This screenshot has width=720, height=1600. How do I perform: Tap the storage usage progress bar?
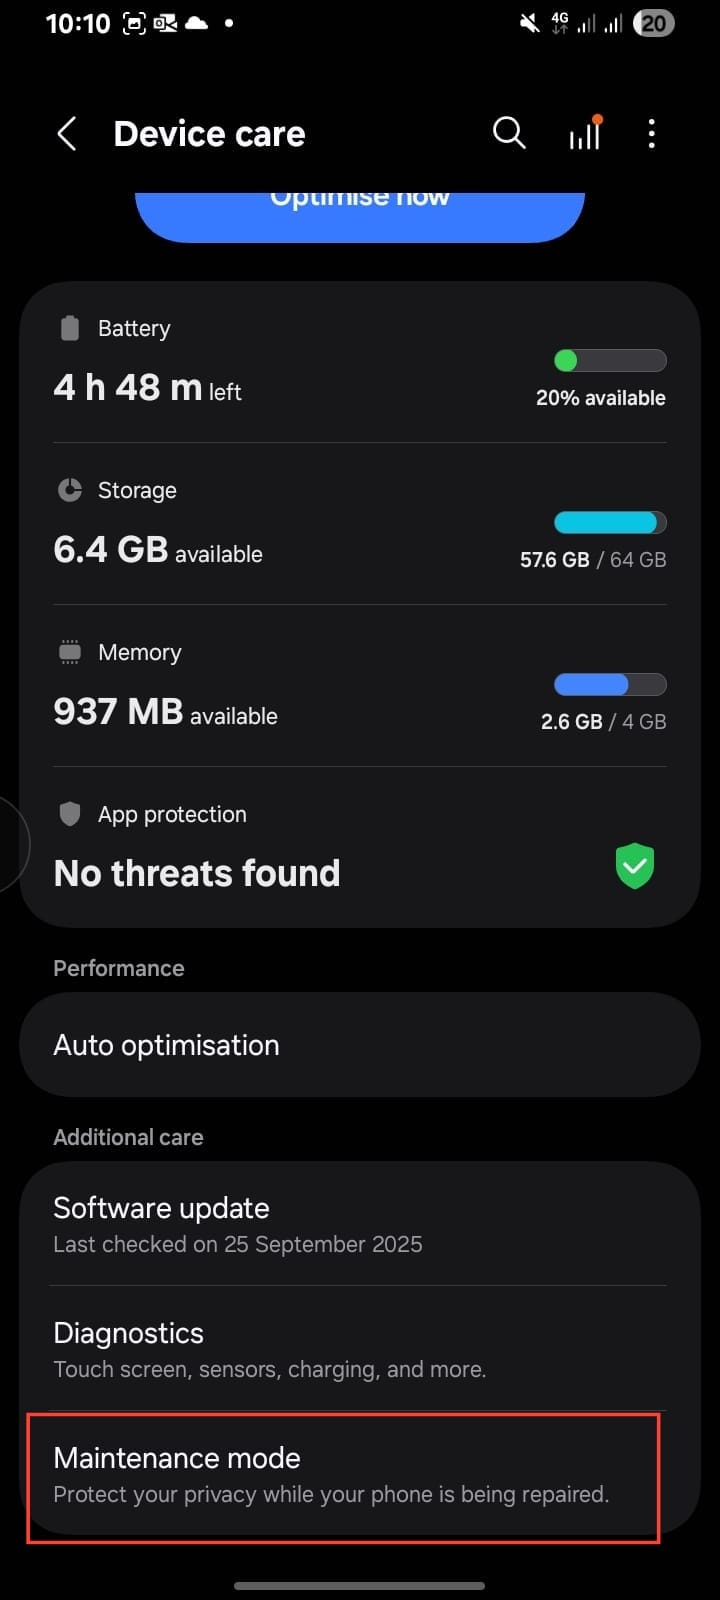(609, 522)
